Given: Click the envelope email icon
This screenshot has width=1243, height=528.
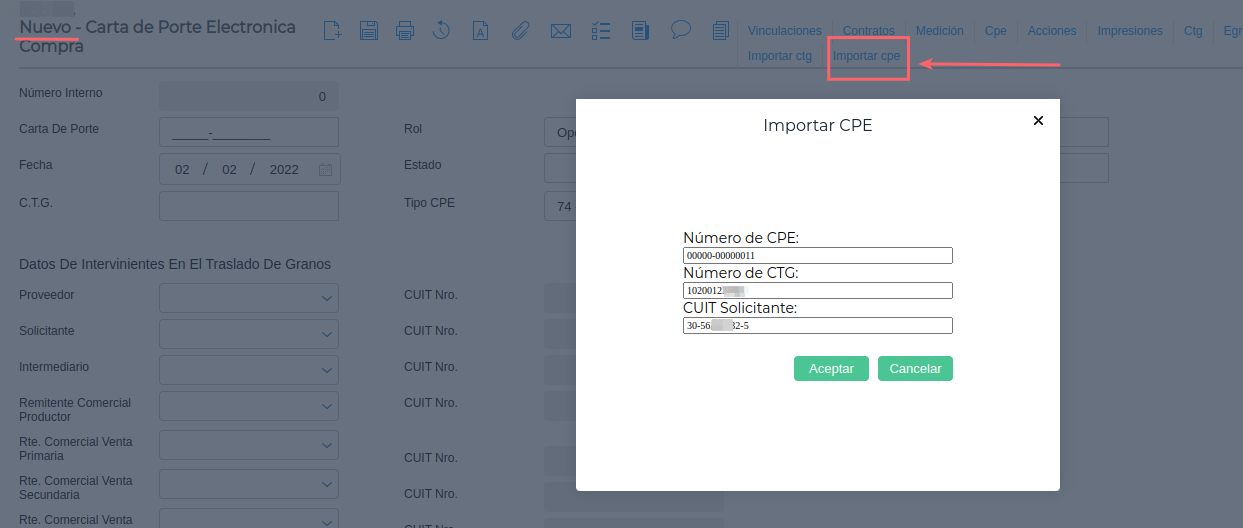Looking at the screenshot, I should pyautogui.click(x=561, y=31).
